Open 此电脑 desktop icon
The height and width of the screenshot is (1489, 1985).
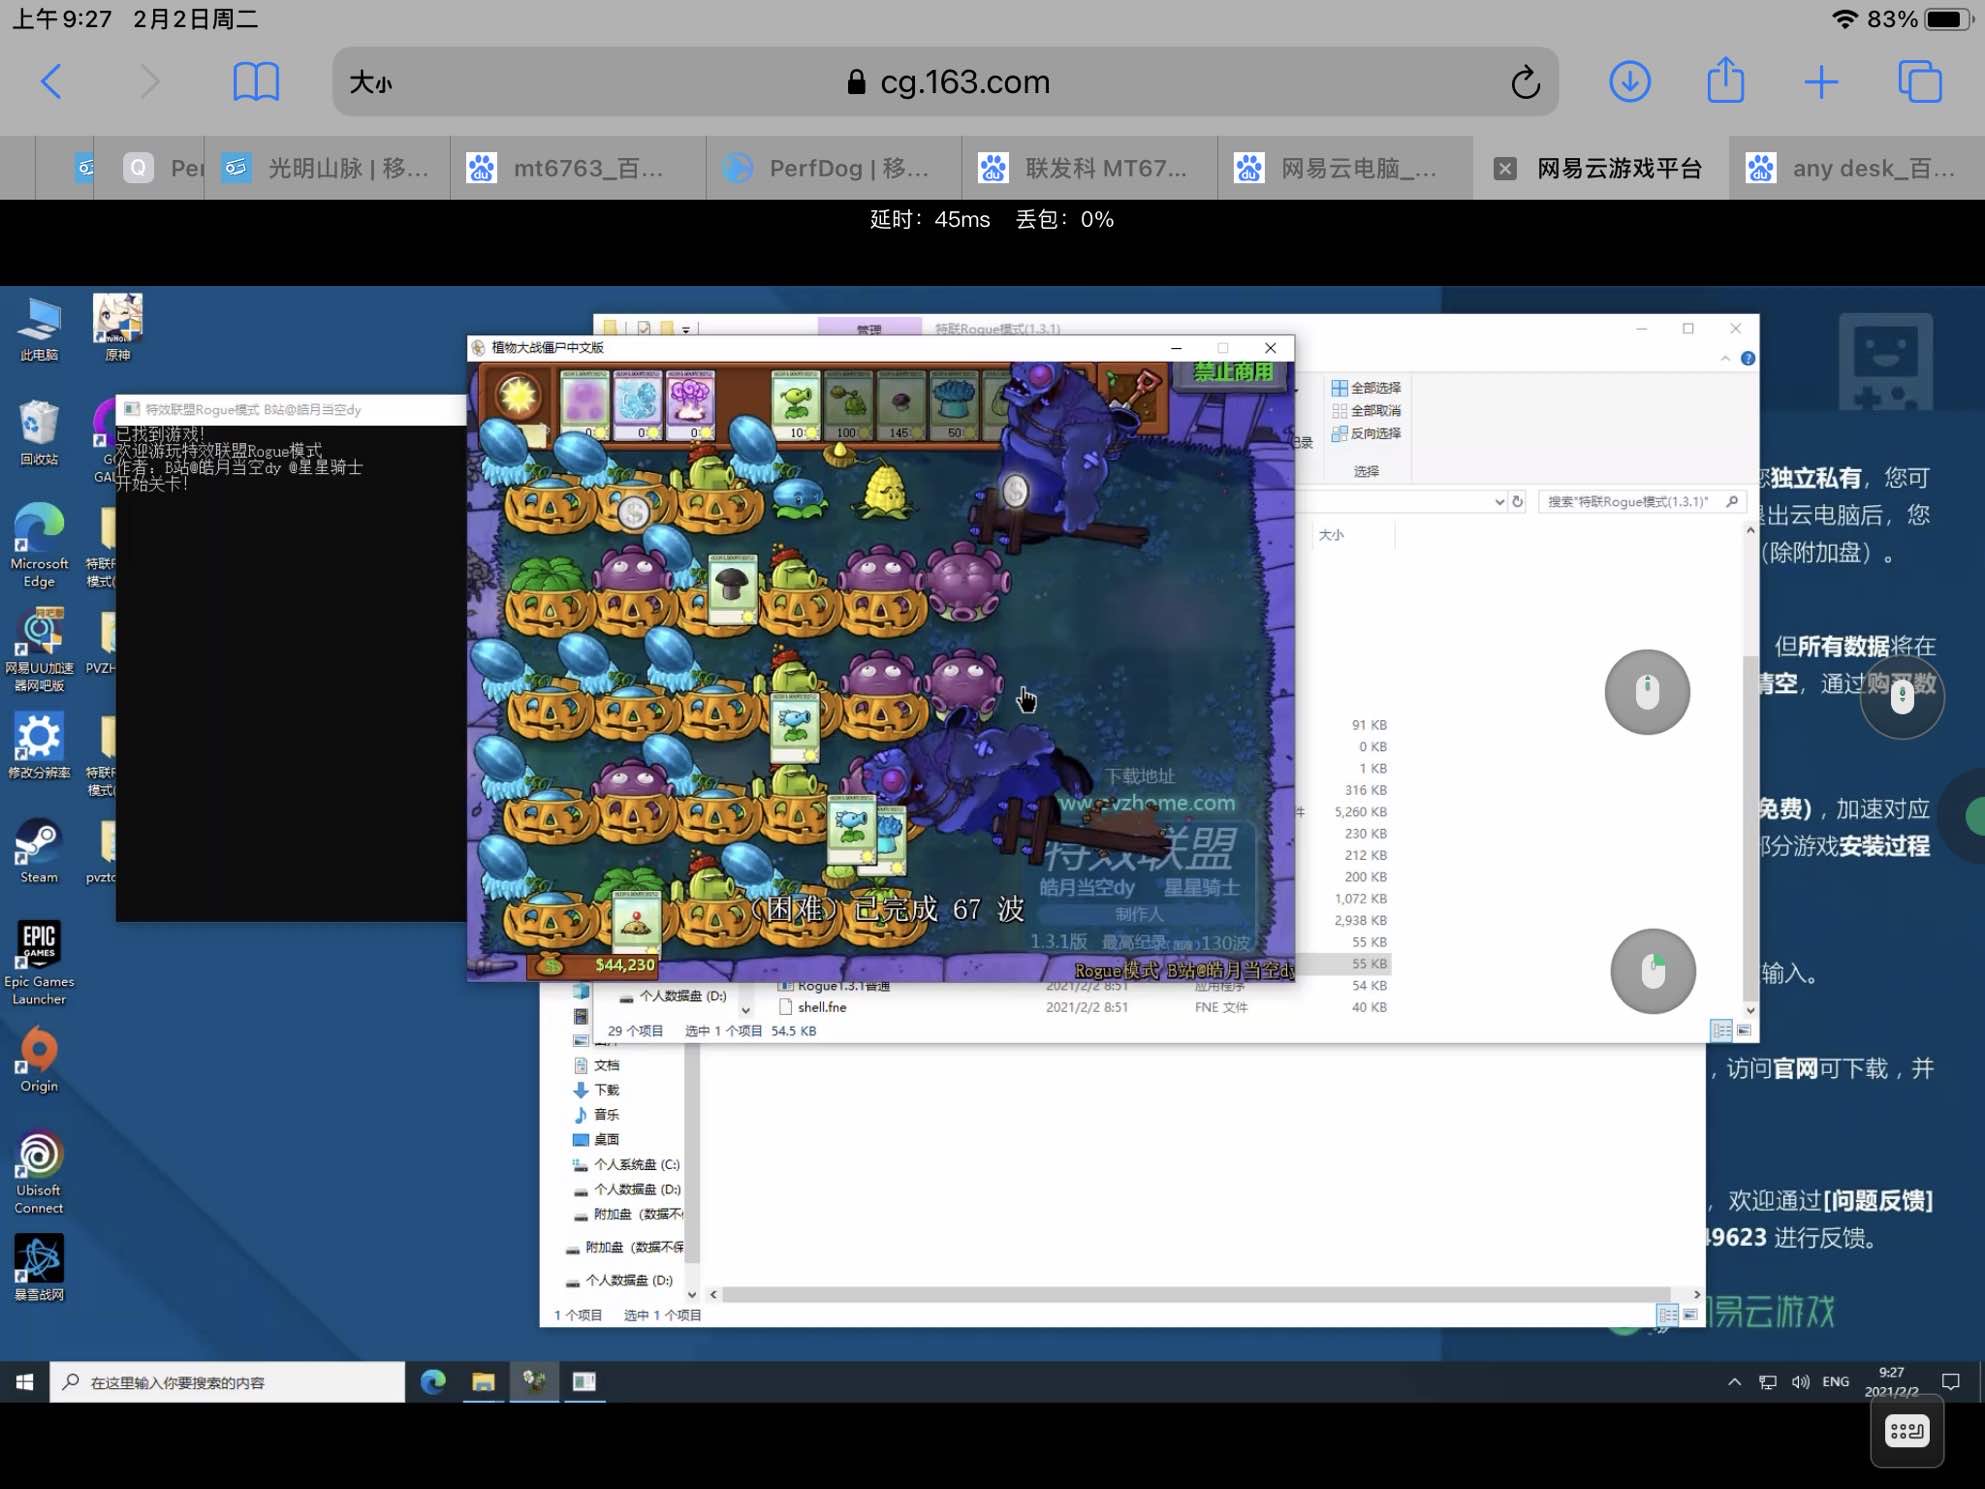coord(39,329)
